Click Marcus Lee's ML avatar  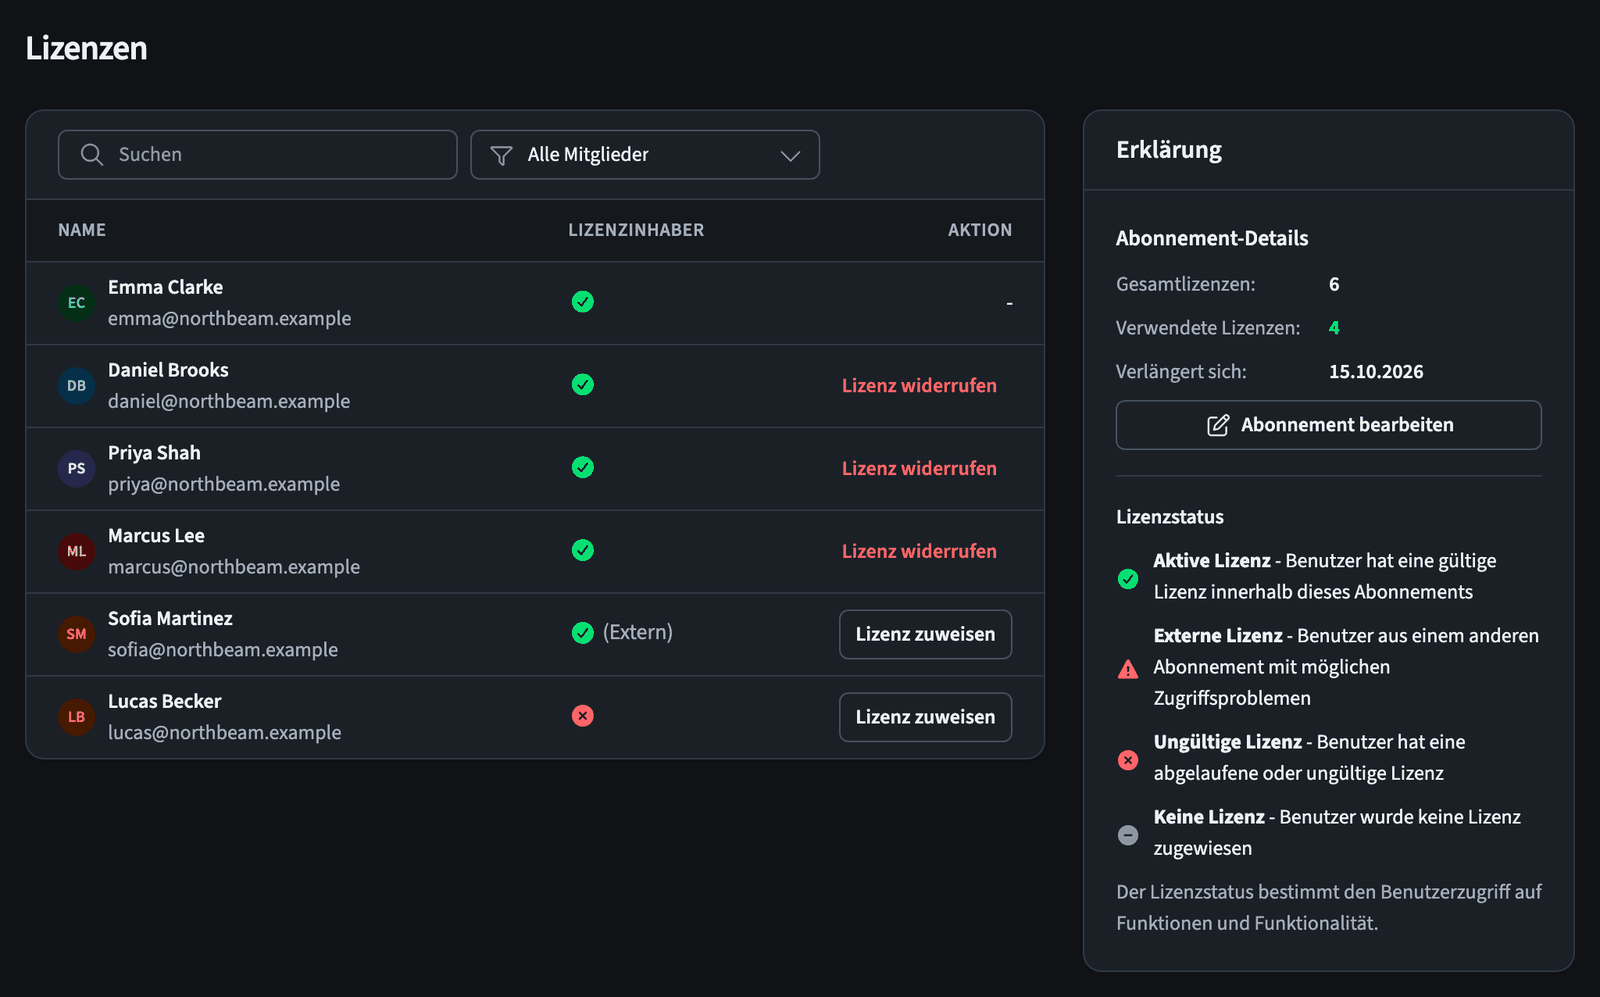pos(77,552)
